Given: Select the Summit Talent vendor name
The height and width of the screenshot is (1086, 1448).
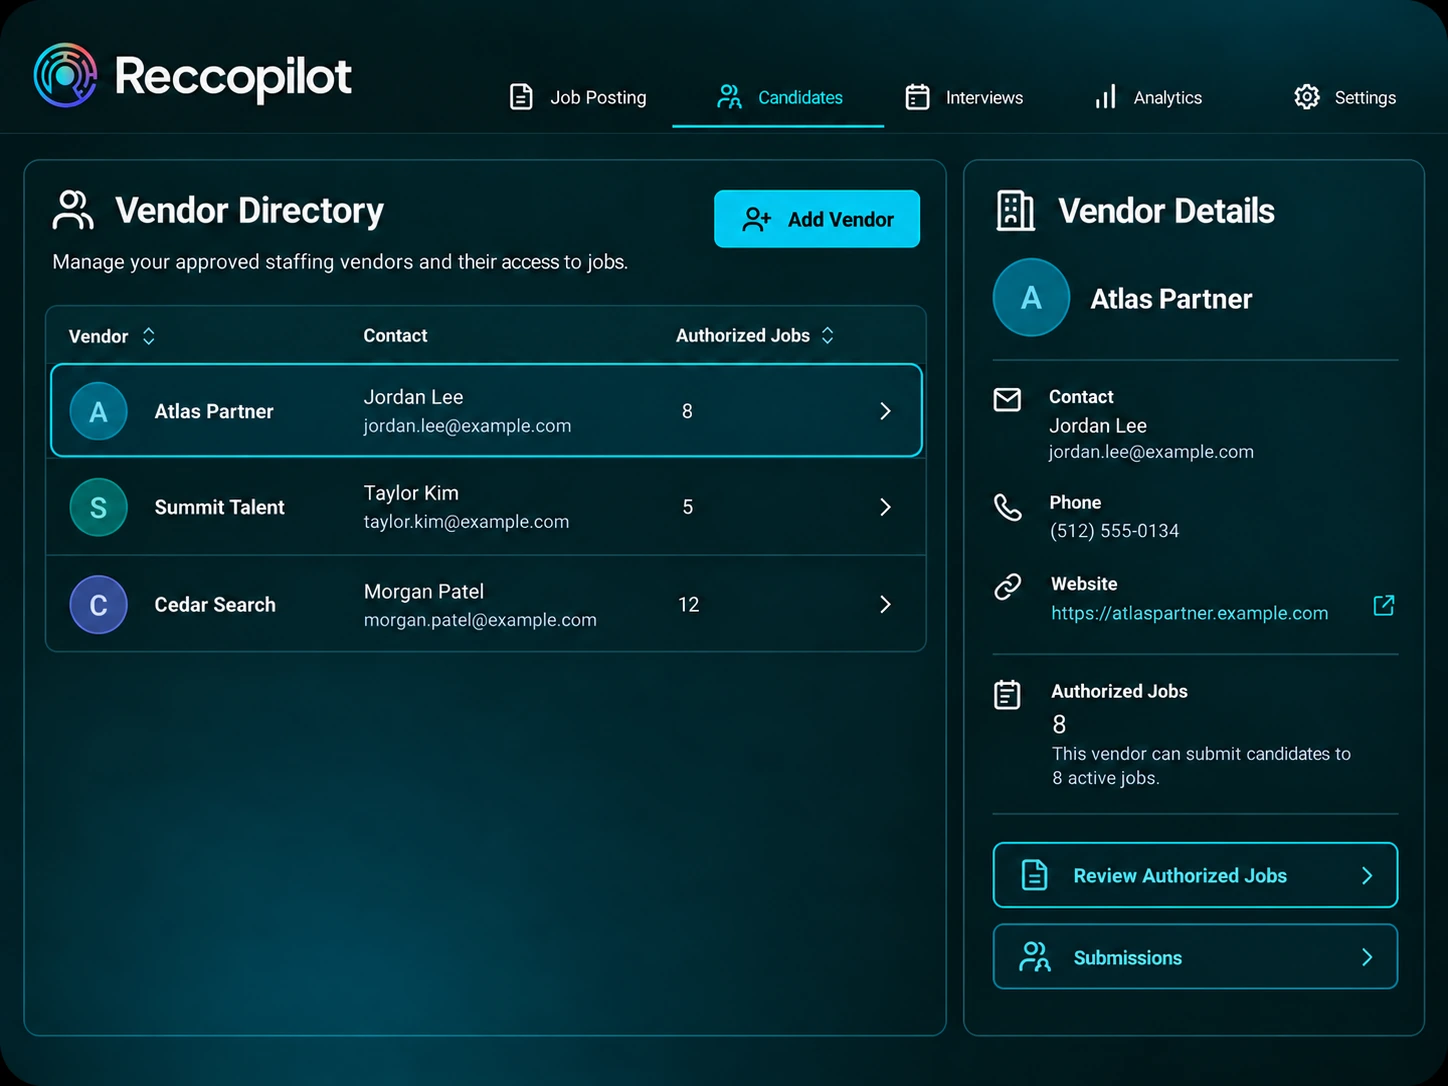Looking at the screenshot, I should pyautogui.click(x=219, y=507).
